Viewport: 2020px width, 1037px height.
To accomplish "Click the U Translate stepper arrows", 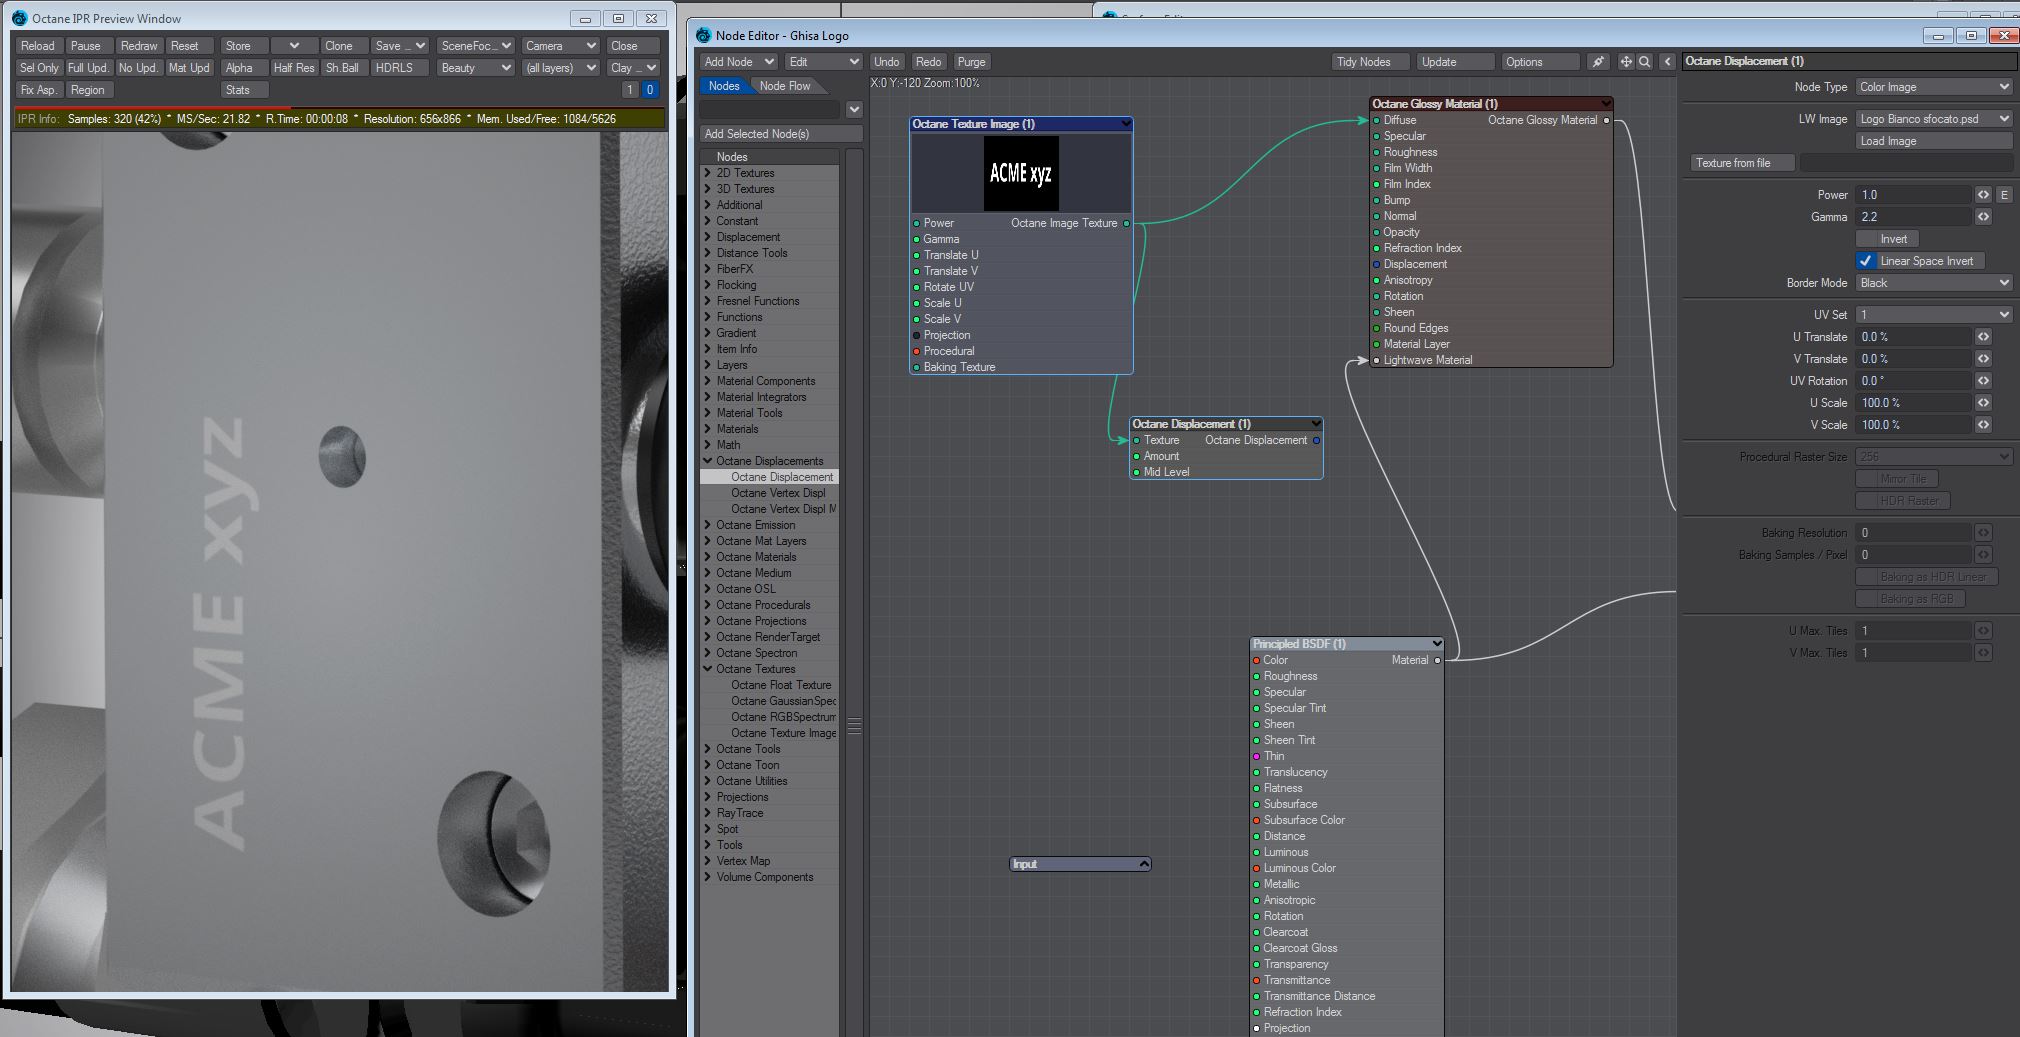I will tap(1984, 337).
